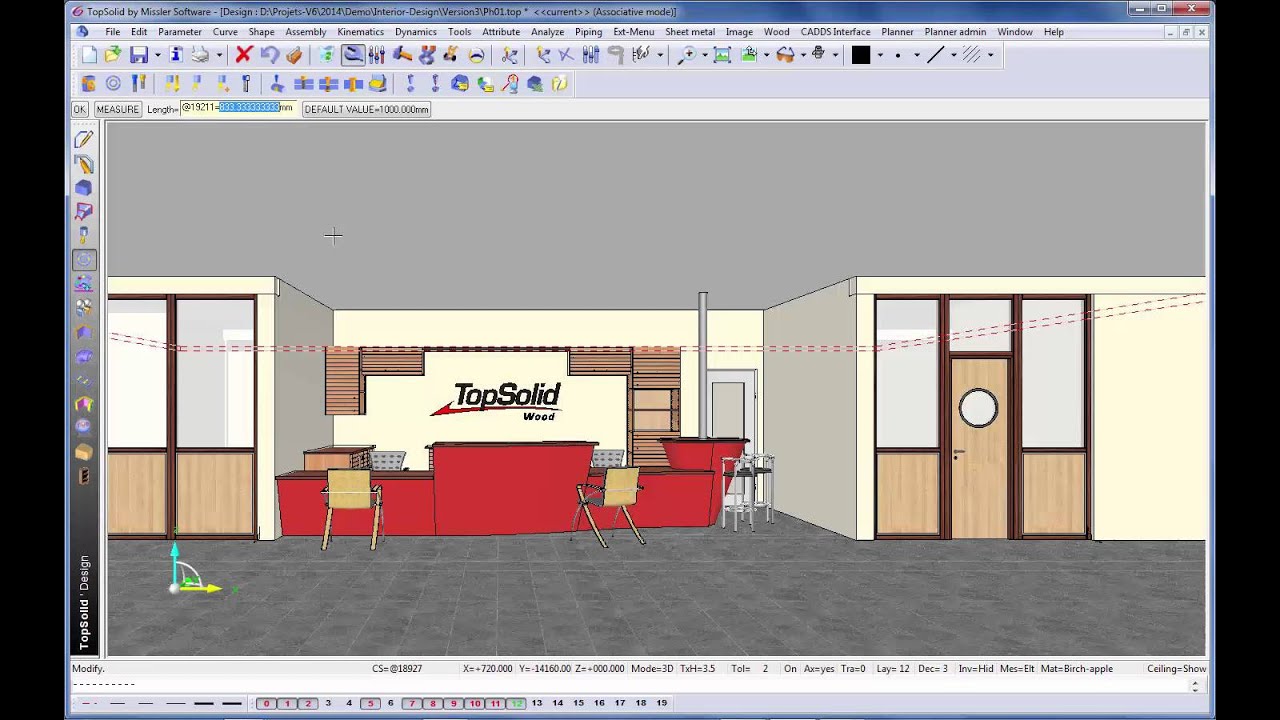Expand the view orientation dropdown arrow
1280x720 pixels.
(x=766, y=55)
